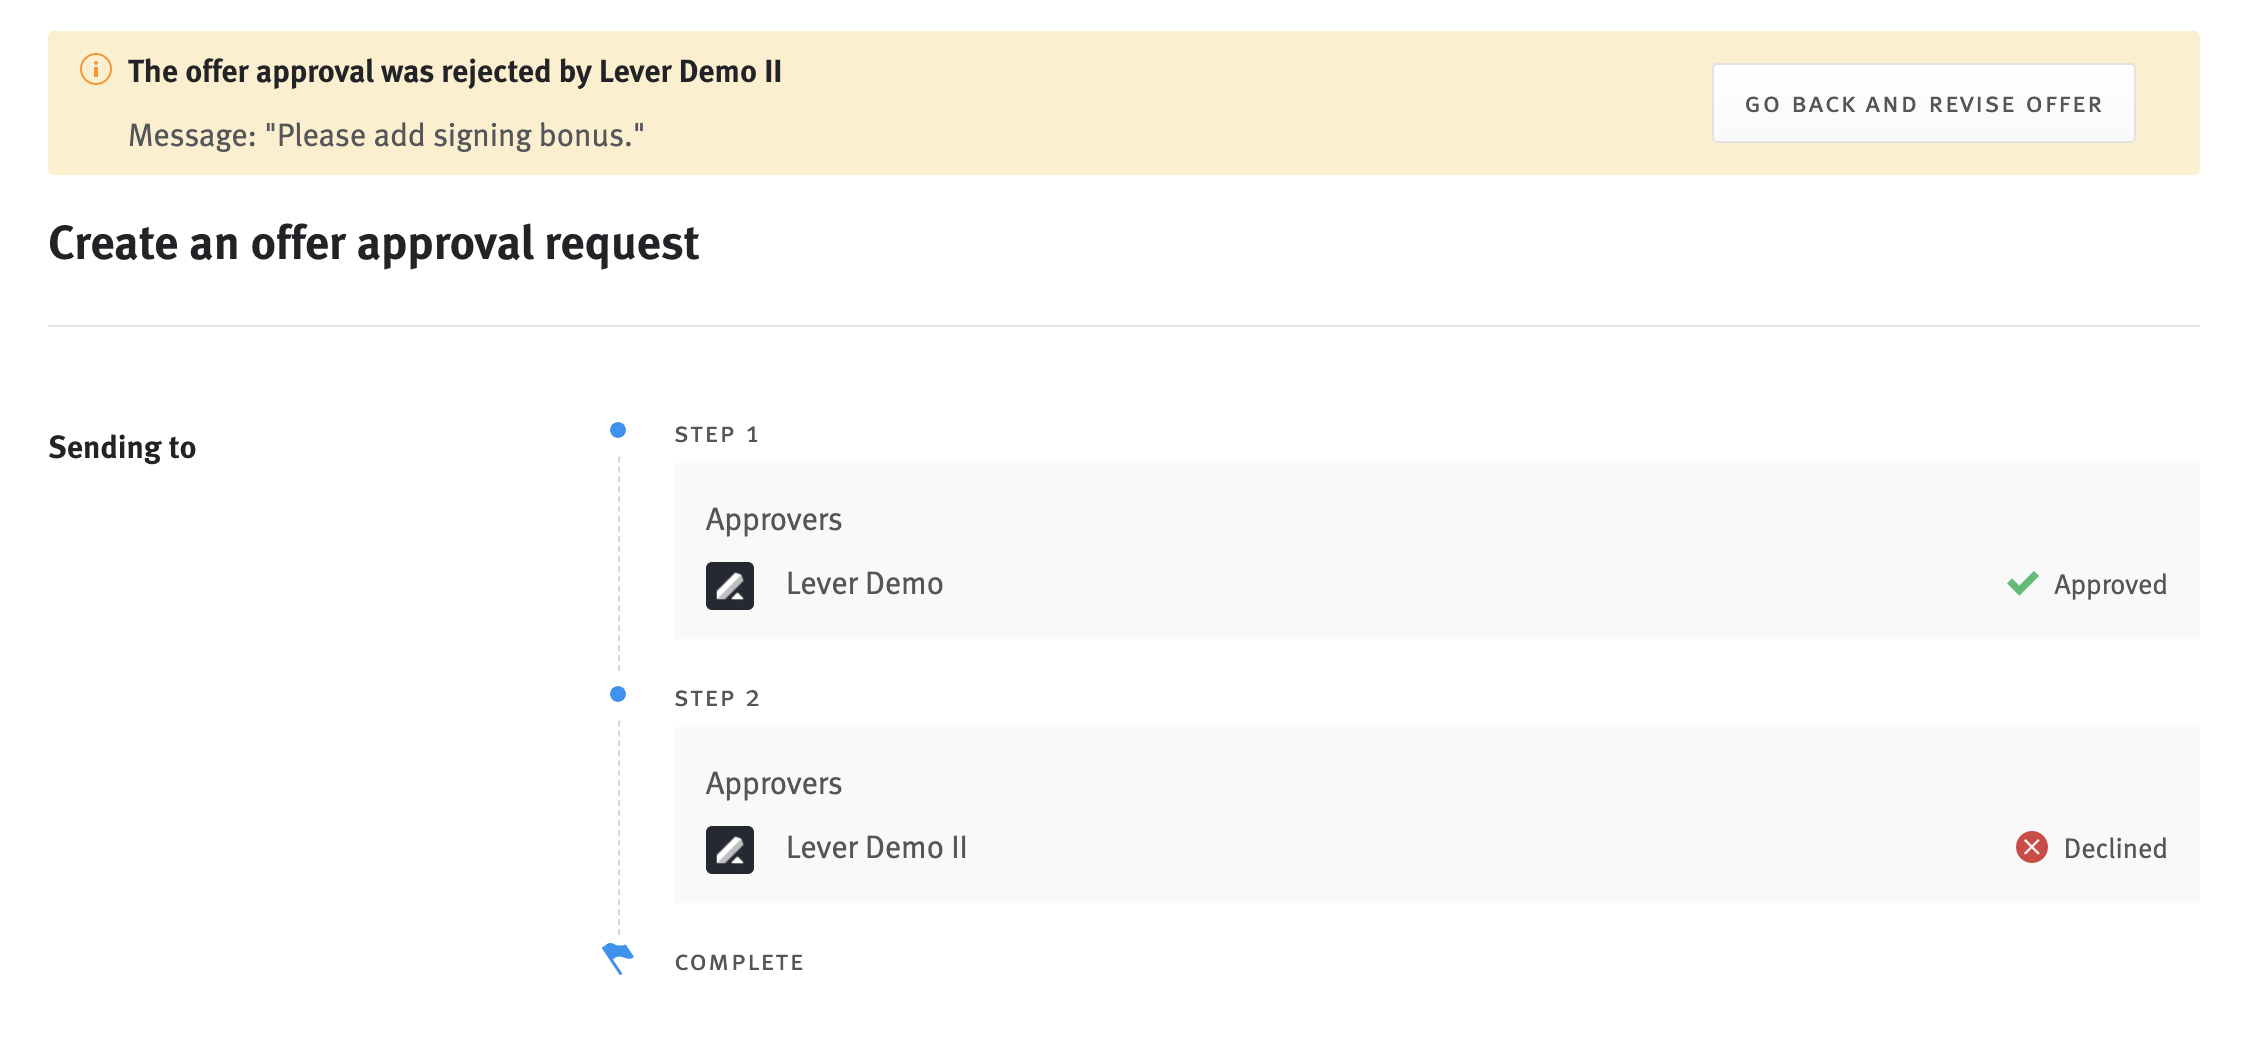This screenshot has height=1052, width=2250.
Task: Click the Lever Demo approver name link
Action: click(864, 584)
